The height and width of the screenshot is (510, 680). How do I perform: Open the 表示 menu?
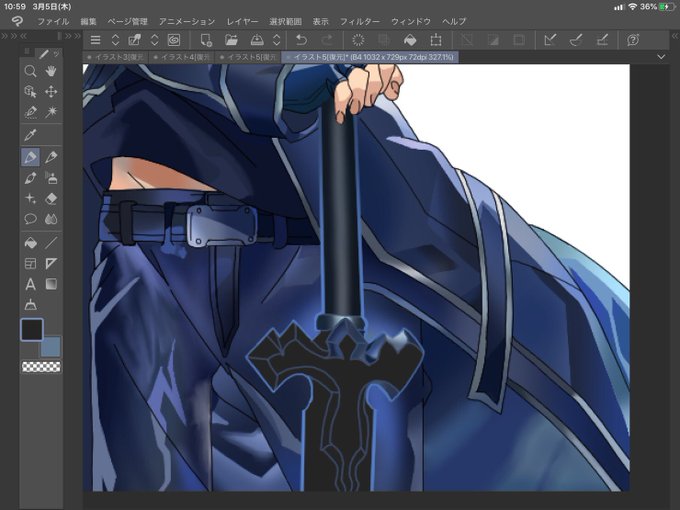[320, 21]
